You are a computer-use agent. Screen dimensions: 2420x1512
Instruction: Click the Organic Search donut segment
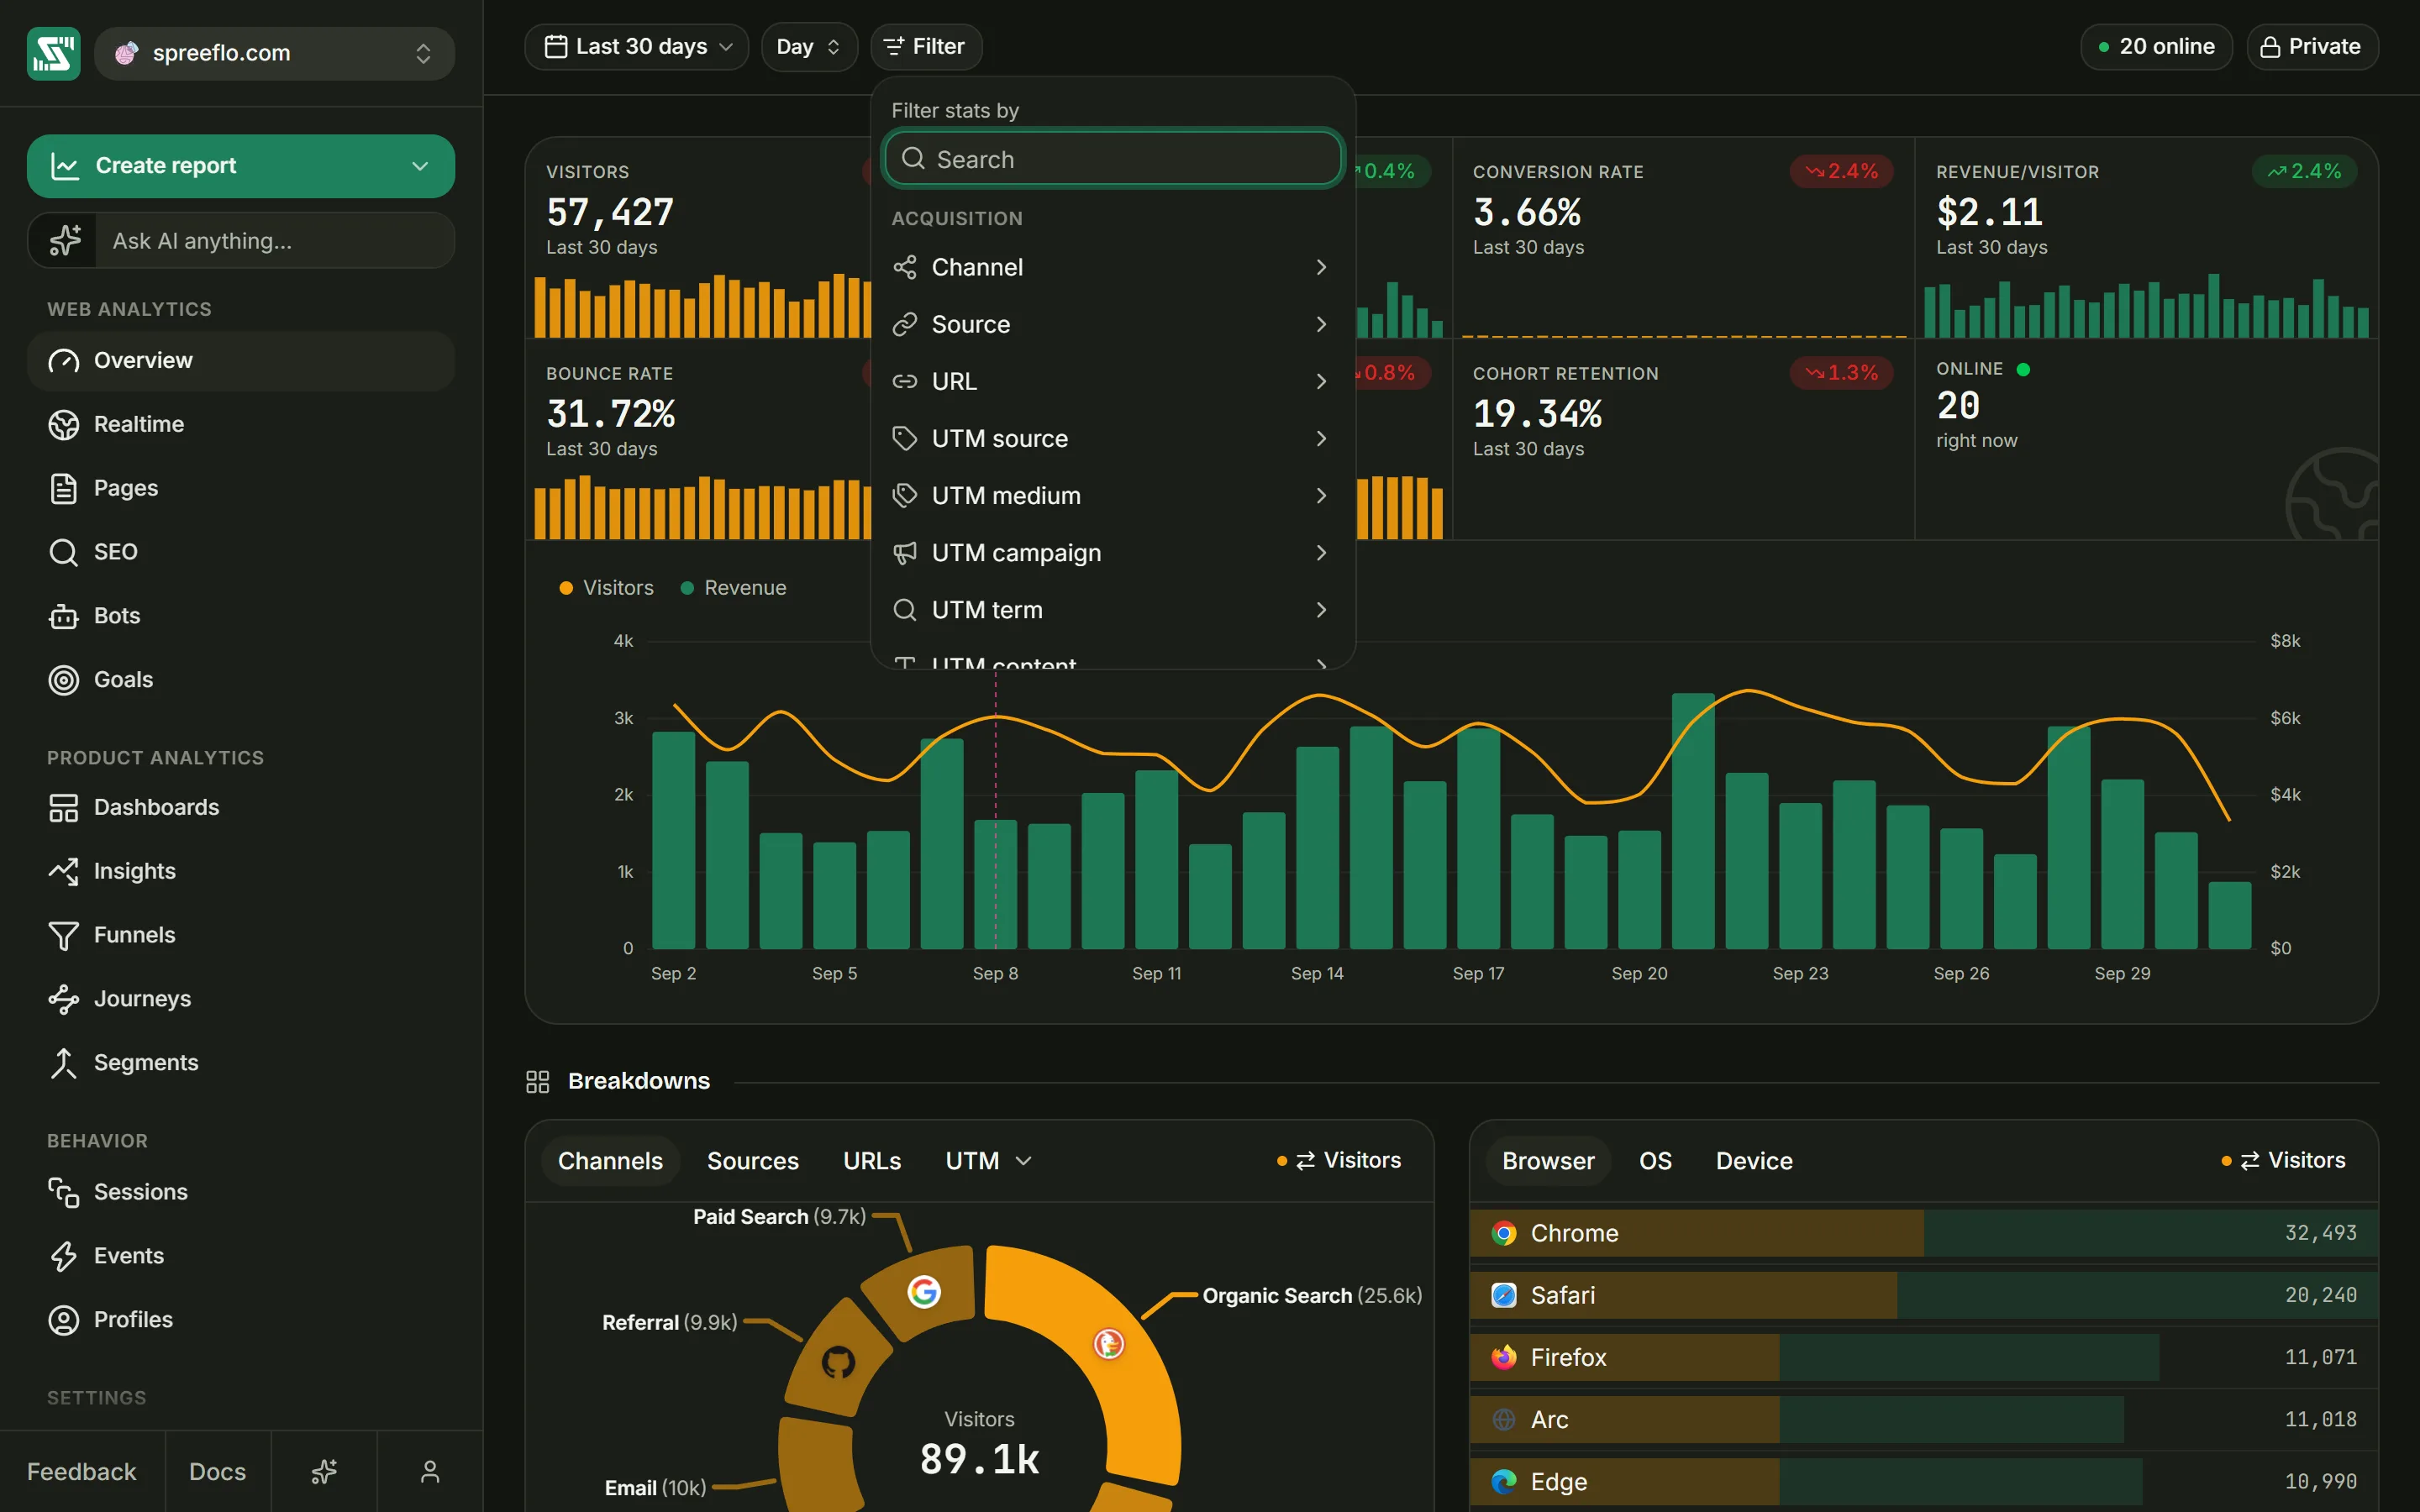point(1110,1344)
